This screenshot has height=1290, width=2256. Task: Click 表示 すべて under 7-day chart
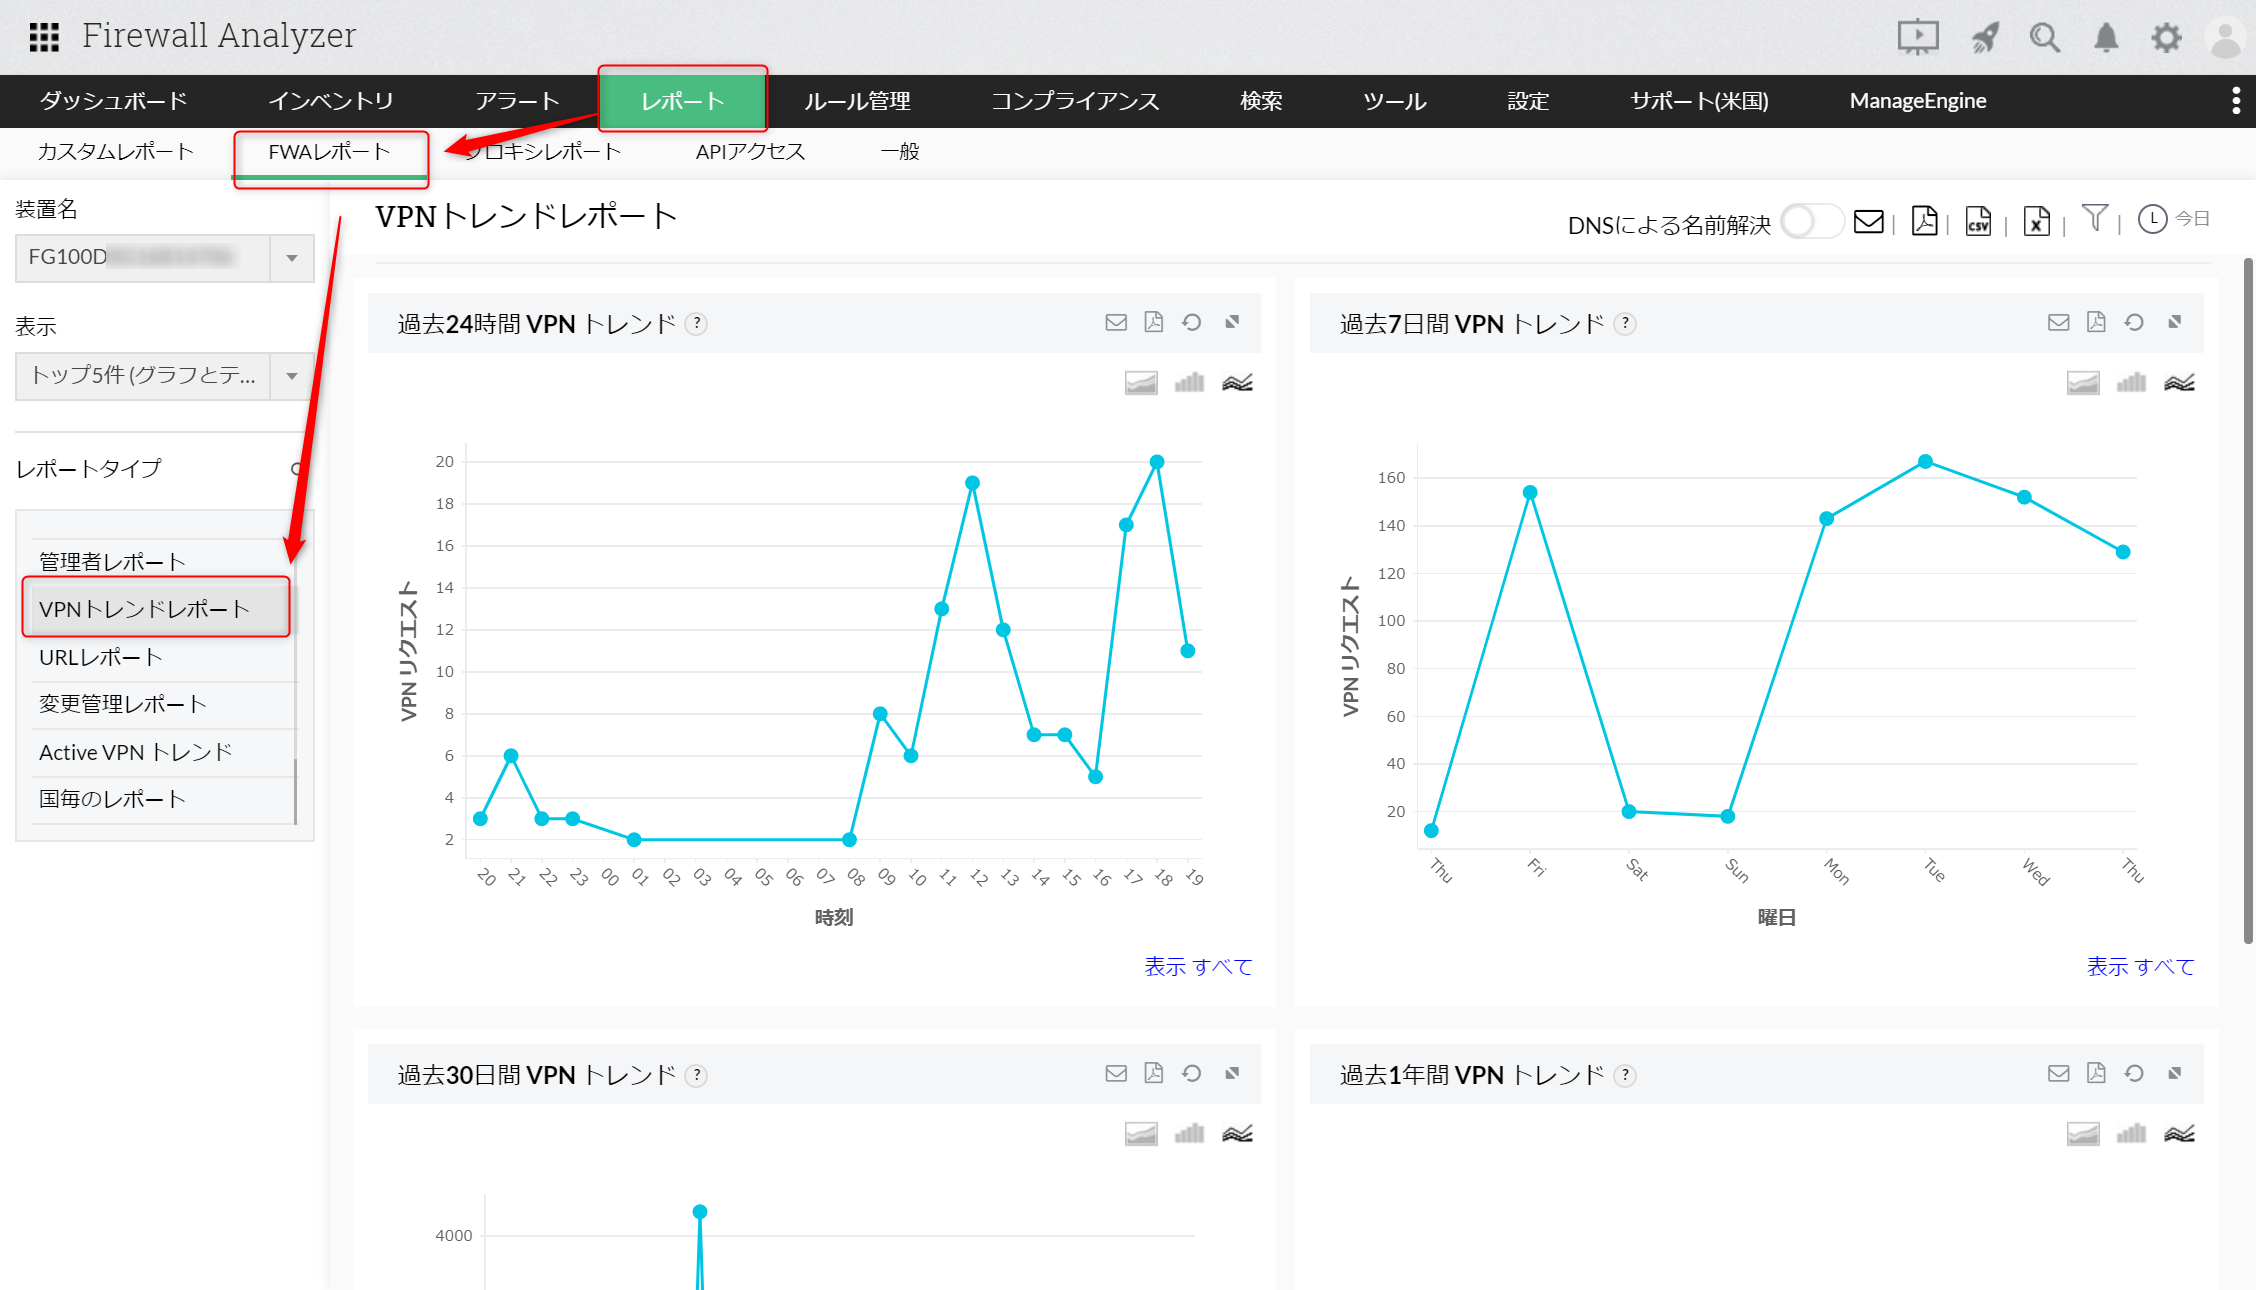[x=2140, y=966]
